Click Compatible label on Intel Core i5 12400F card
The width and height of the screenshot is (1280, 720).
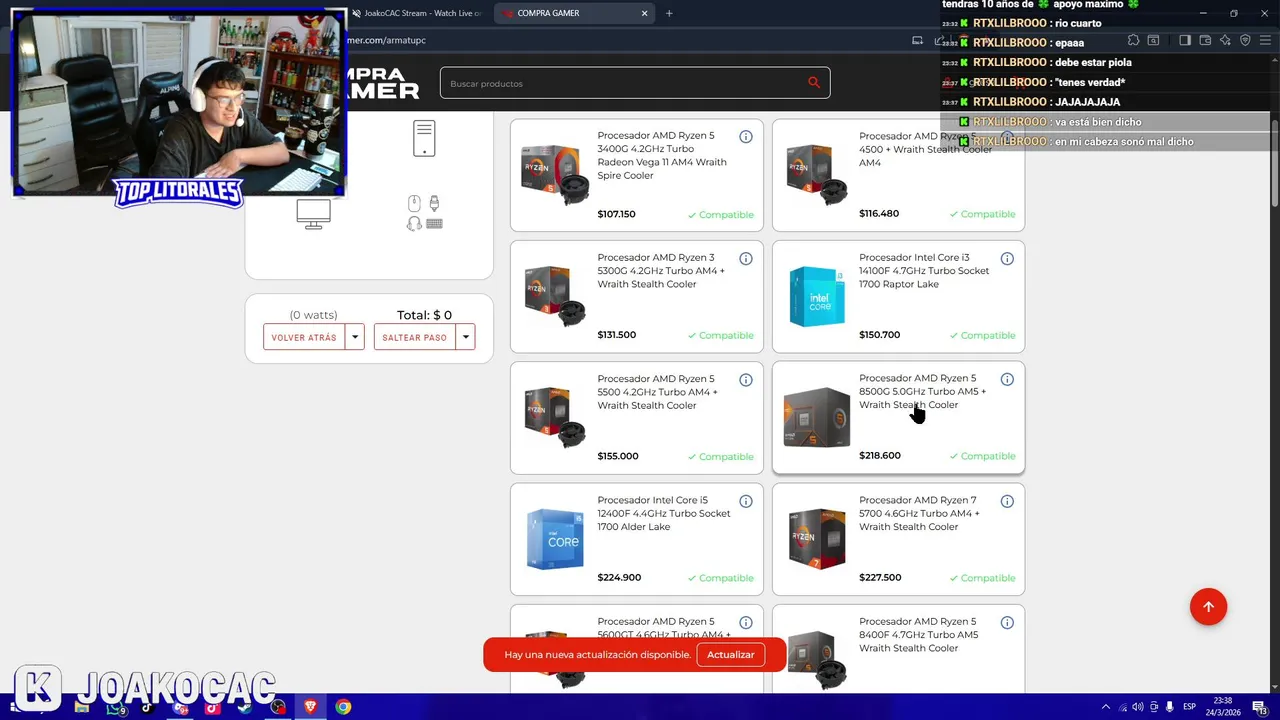[x=721, y=578]
